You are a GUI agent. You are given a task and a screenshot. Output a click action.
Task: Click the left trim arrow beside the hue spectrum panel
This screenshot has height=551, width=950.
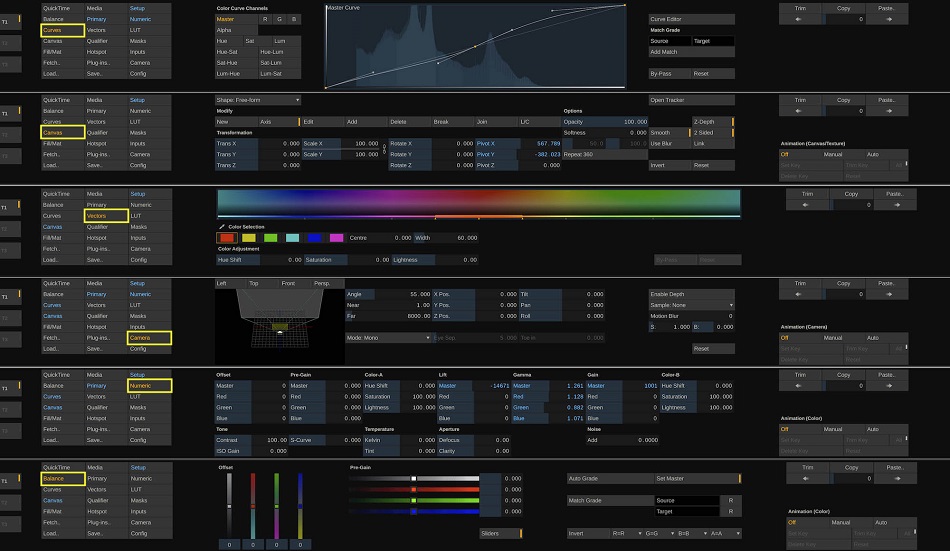pos(807,205)
